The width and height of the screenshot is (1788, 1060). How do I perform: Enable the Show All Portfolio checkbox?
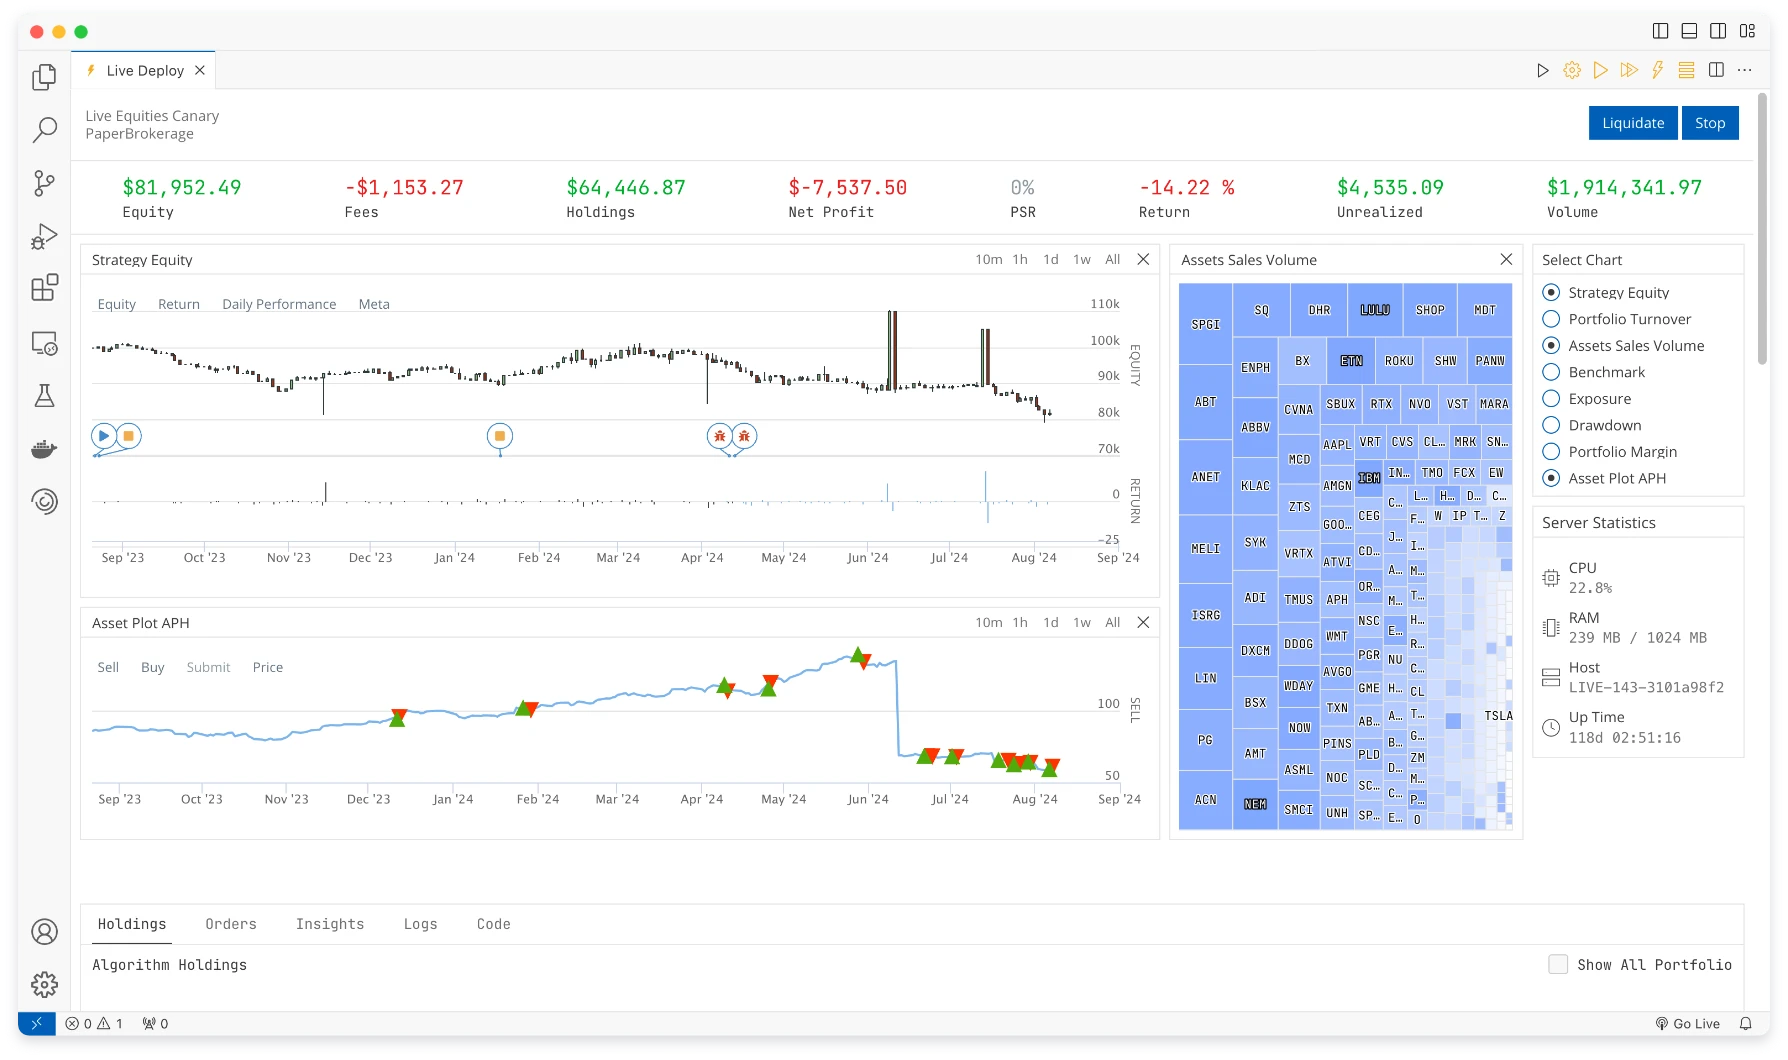coord(1557,964)
